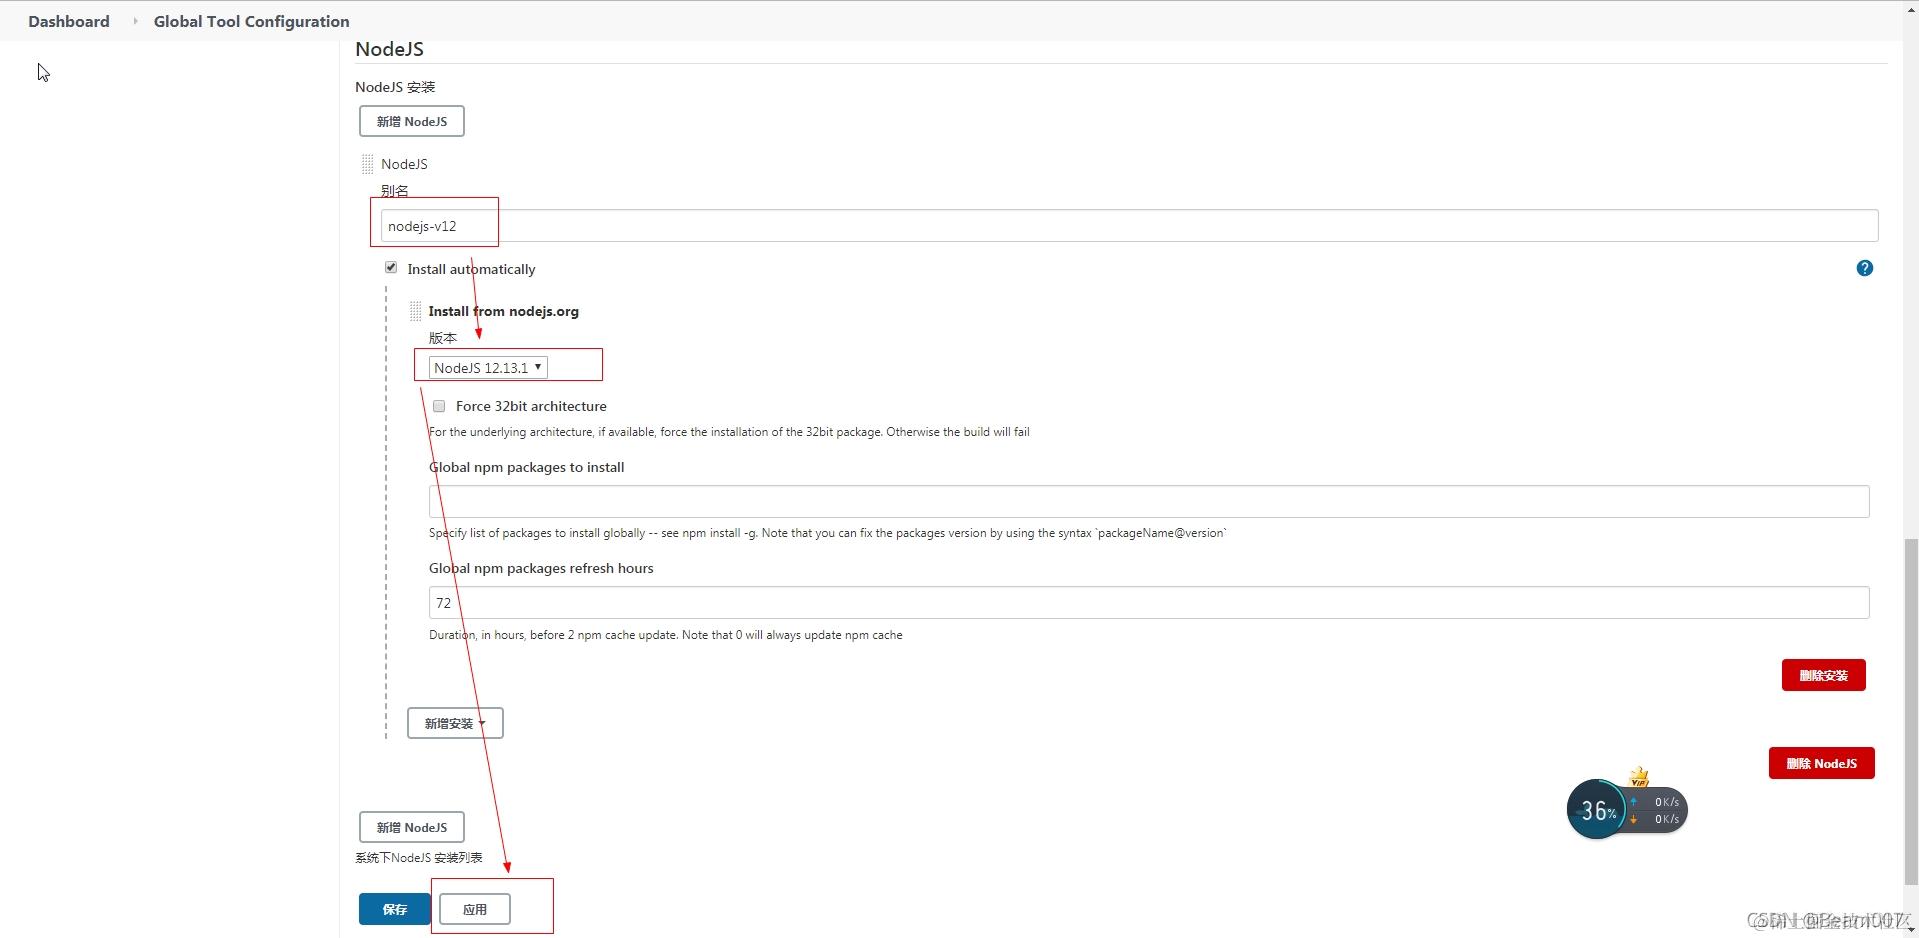The height and width of the screenshot is (938, 1919).
Task: Click the red 删除 NodeJS button
Action: pyautogui.click(x=1821, y=763)
